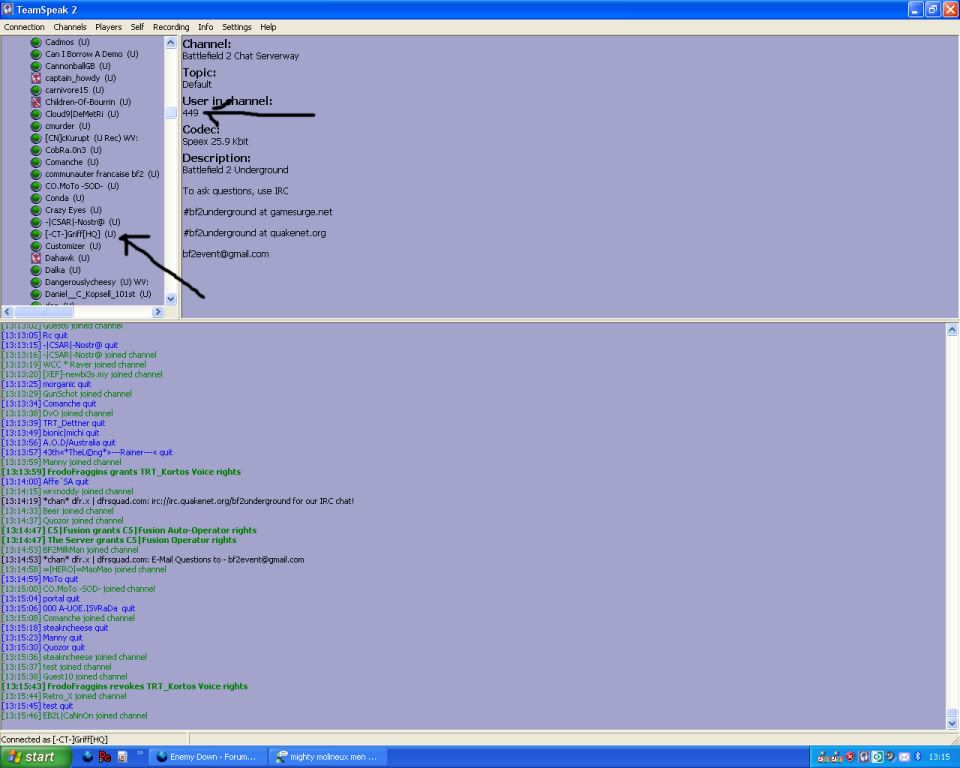Switch to Enemy Down - Forum taskbar window

pos(207,757)
